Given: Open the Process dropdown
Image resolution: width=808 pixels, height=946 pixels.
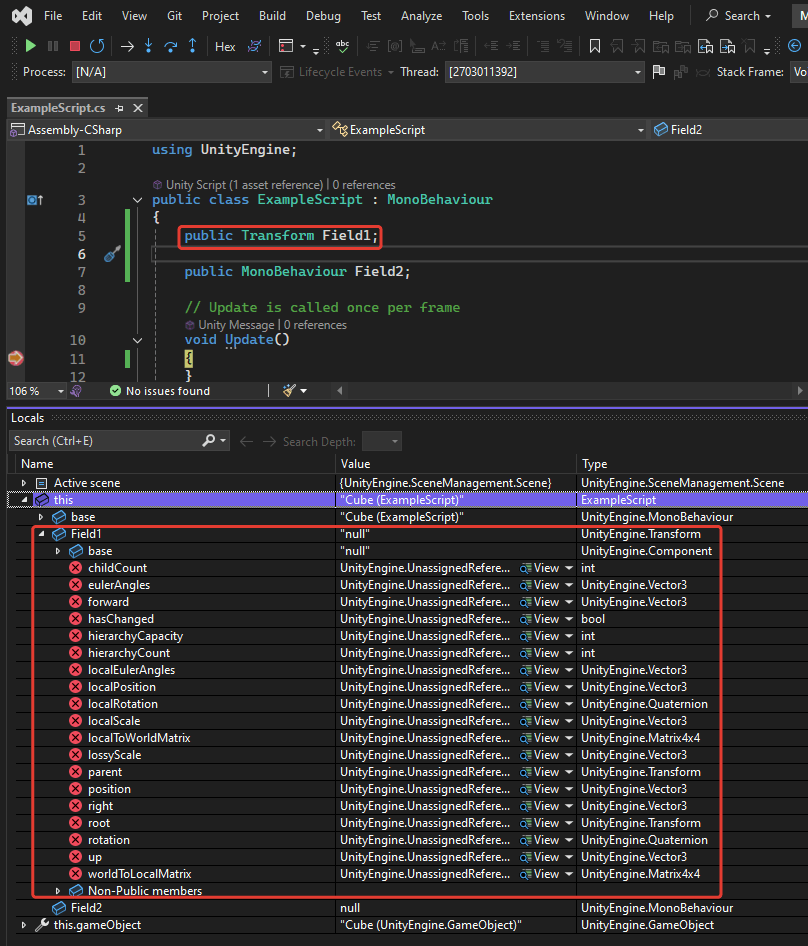Looking at the screenshot, I should (265, 72).
